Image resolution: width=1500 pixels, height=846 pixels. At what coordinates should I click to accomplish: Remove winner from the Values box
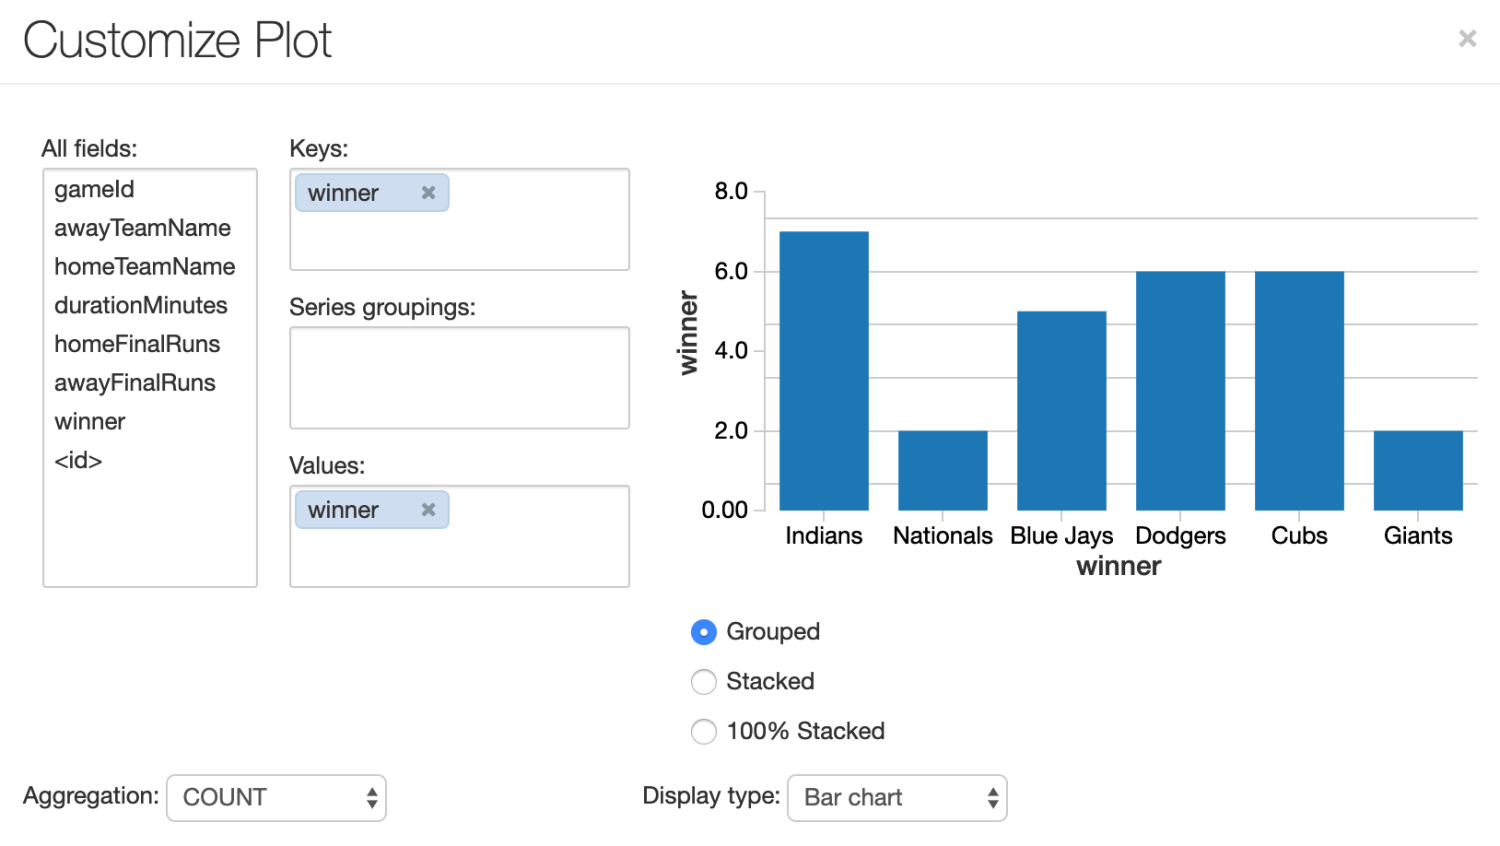pos(428,510)
